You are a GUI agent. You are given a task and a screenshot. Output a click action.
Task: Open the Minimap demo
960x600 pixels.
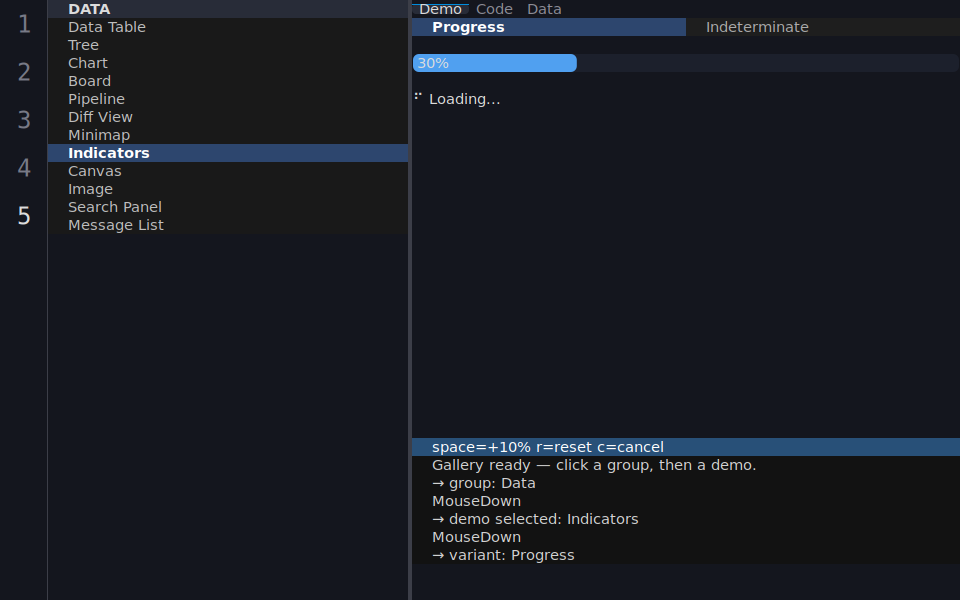(x=228, y=135)
